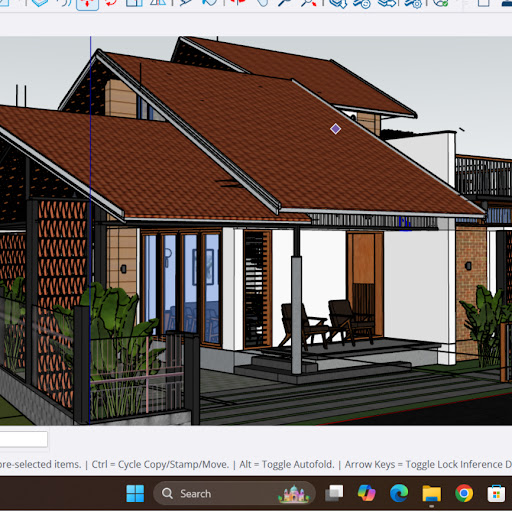Image resolution: width=512 pixels, height=512 pixels.
Task: Activate the Orbit tool
Action: 237,3
